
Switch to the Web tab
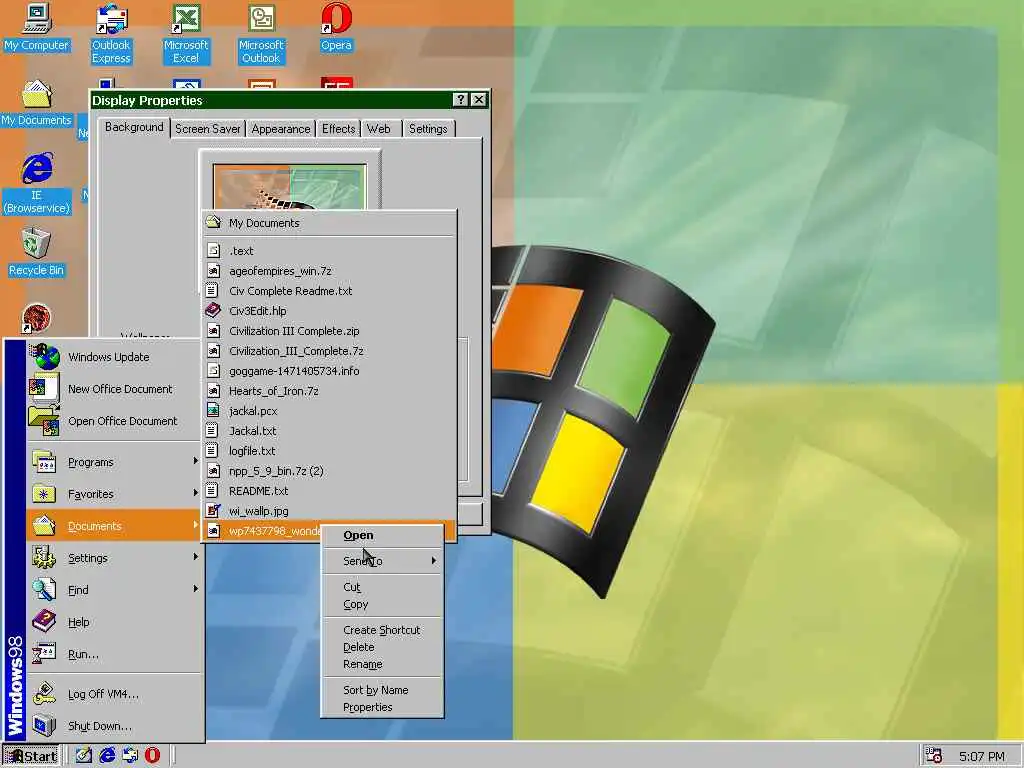pos(379,129)
